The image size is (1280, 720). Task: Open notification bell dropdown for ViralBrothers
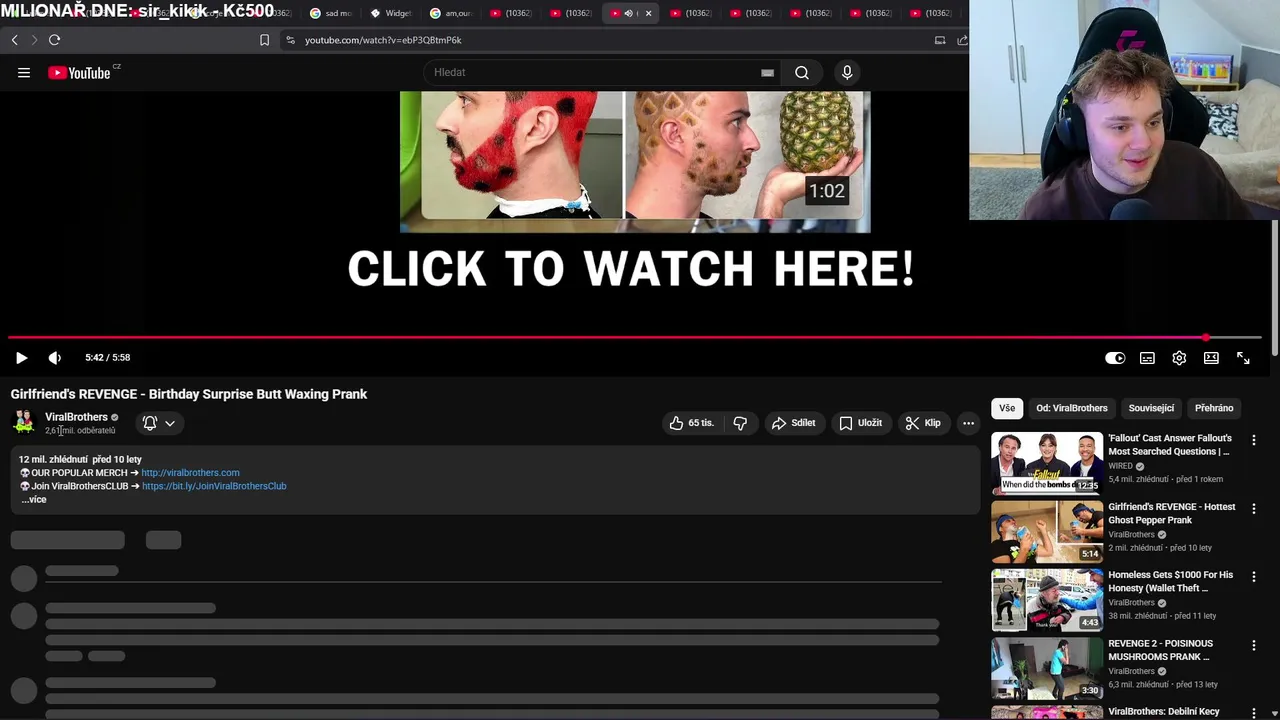coord(159,423)
